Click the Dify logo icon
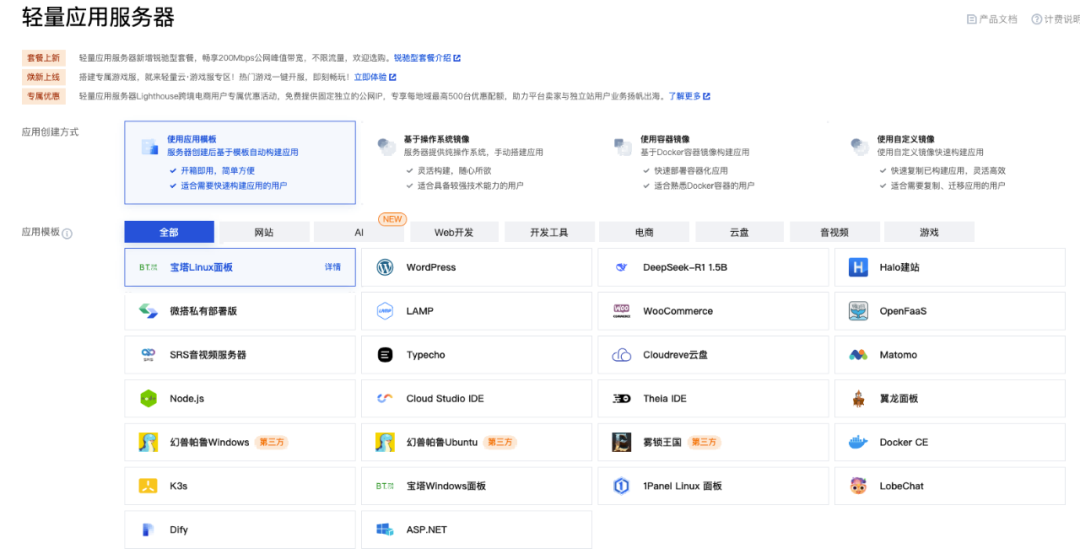The width and height of the screenshot is (1080, 559). tap(148, 530)
